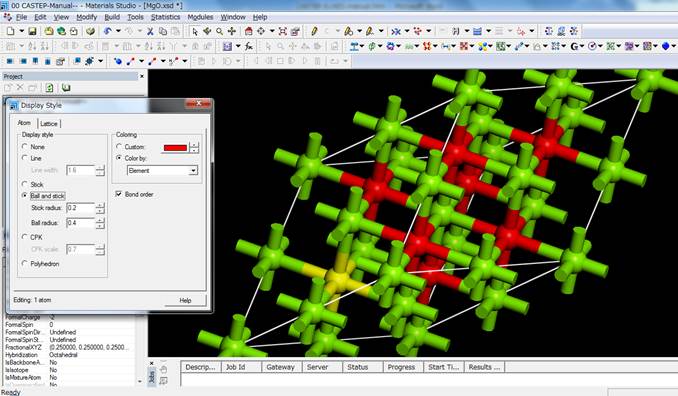Select the arrow selection tool

[195, 31]
